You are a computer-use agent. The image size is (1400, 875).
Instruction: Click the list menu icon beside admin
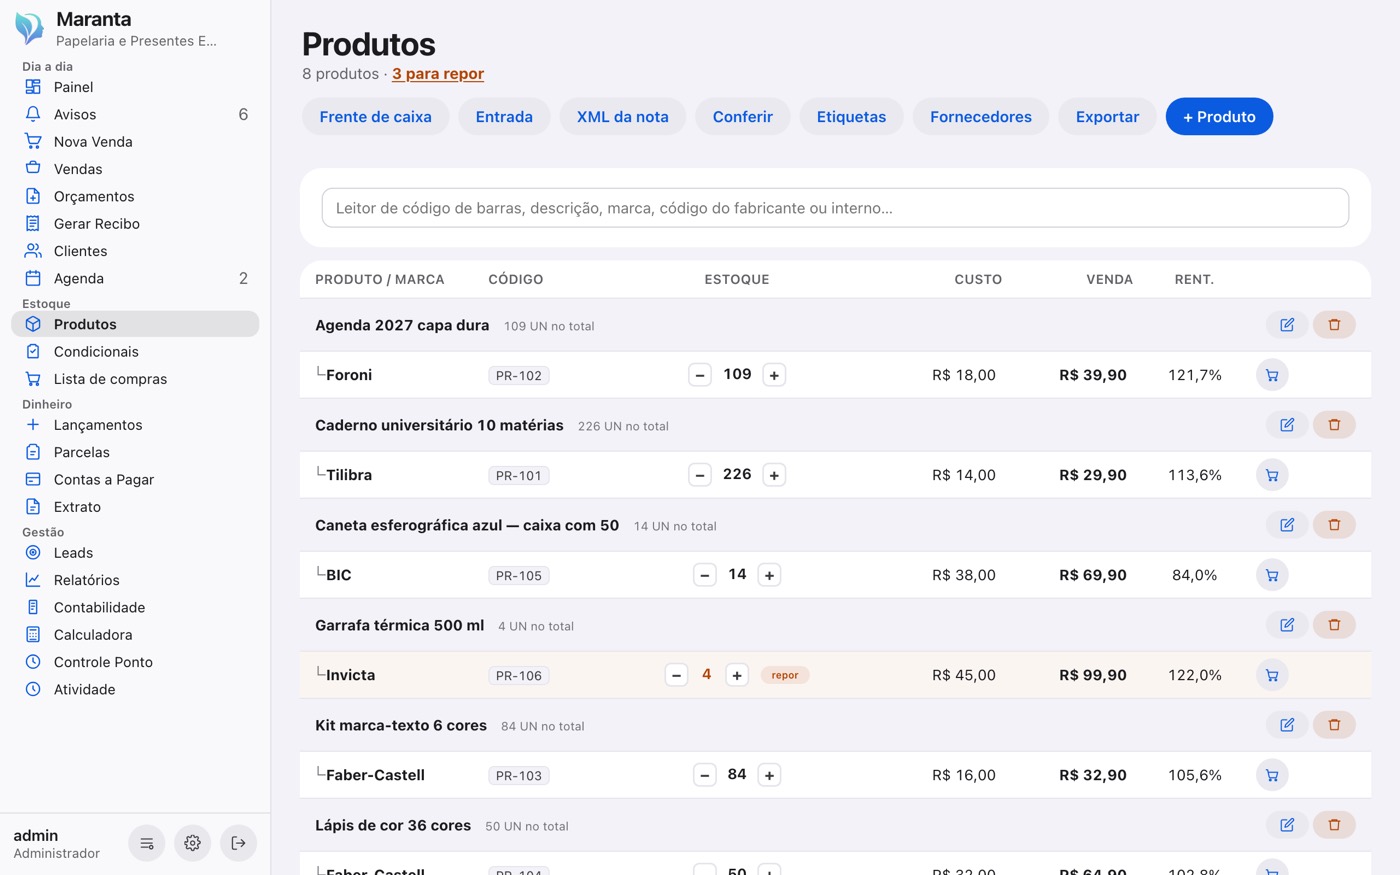pyautogui.click(x=147, y=843)
